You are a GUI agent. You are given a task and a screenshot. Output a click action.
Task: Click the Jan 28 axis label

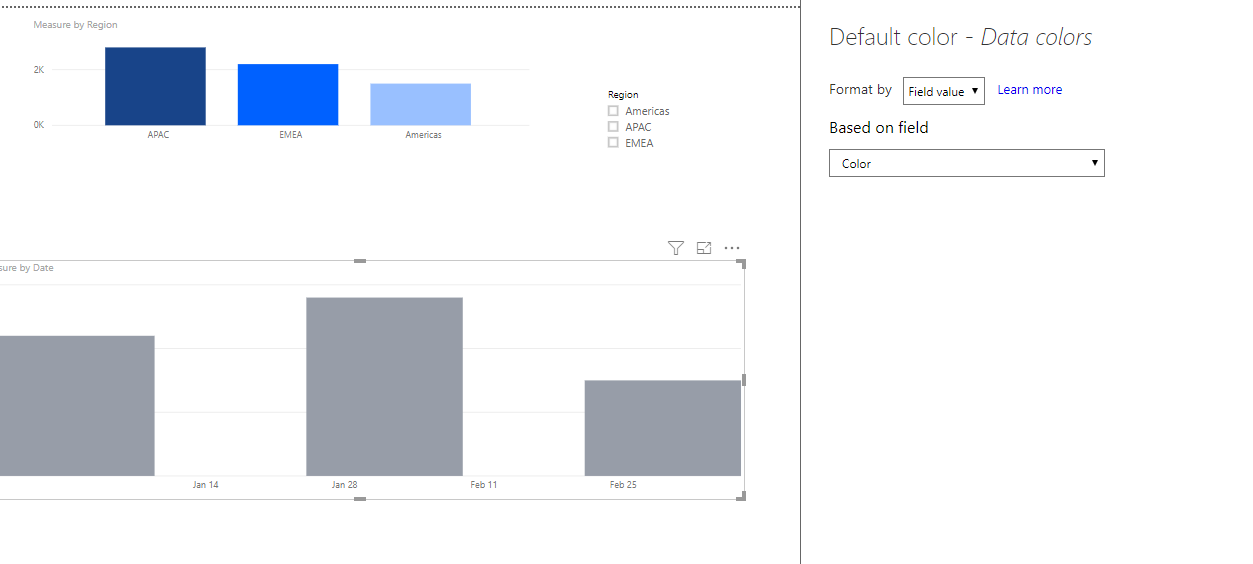tap(345, 485)
